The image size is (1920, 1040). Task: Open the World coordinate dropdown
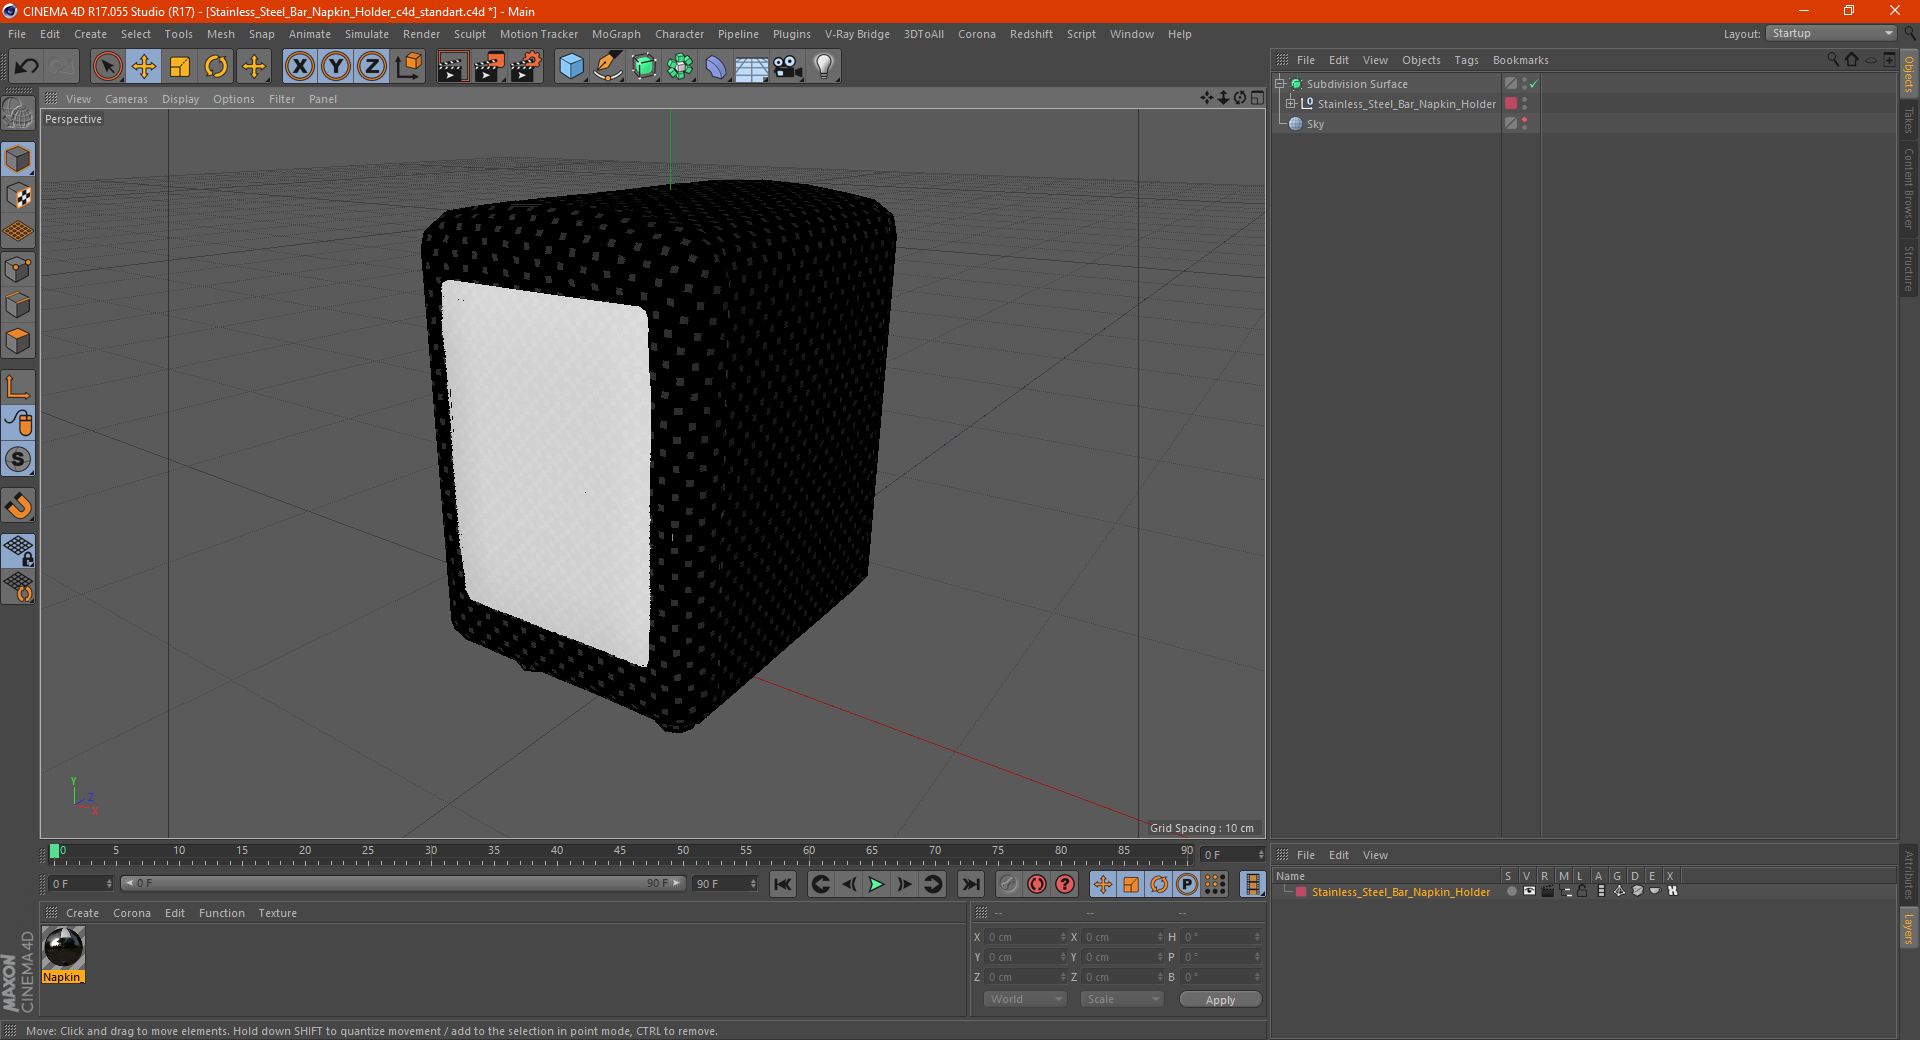click(x=1025, y=999)
